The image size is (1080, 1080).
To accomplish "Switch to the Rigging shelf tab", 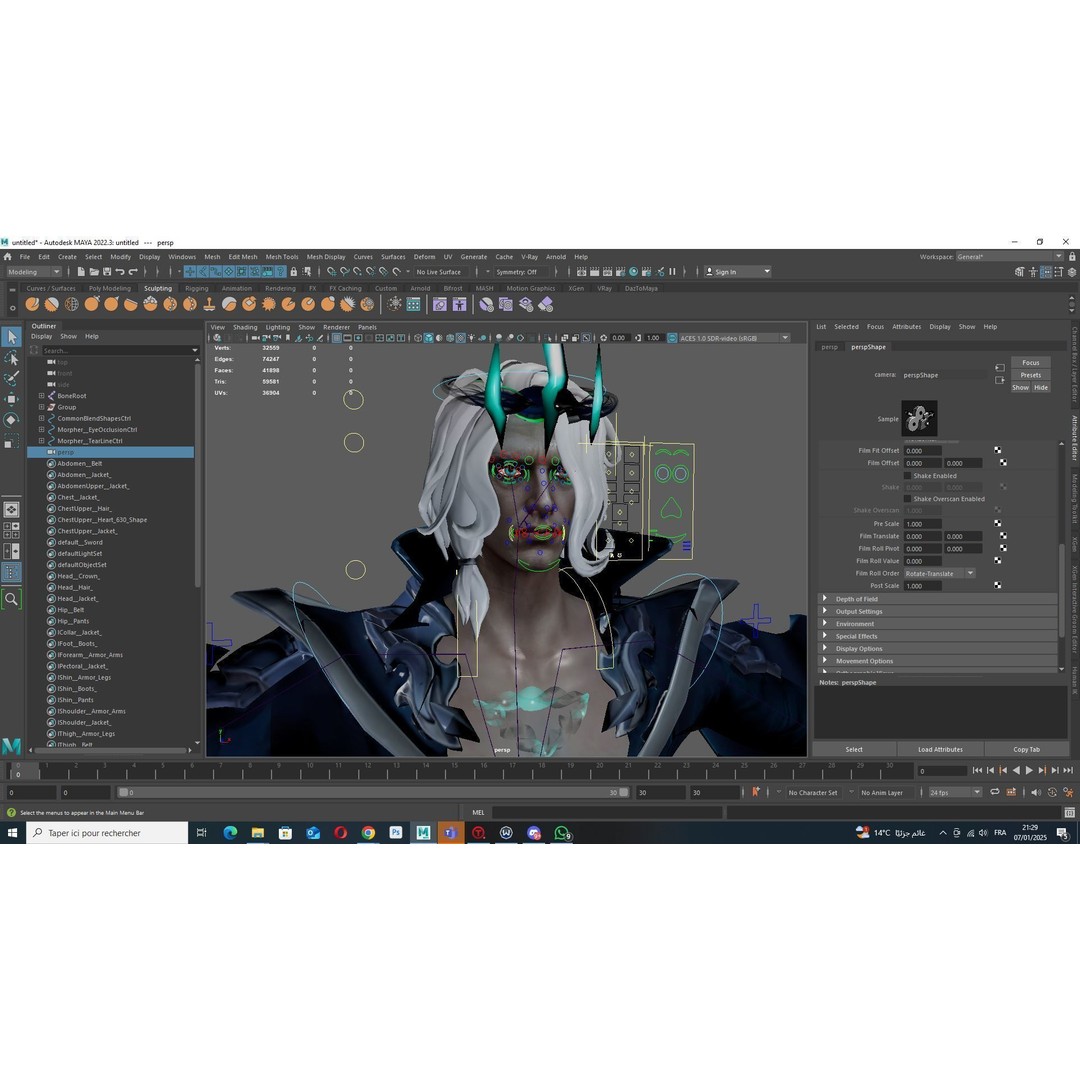I will [x=196, y=289].
